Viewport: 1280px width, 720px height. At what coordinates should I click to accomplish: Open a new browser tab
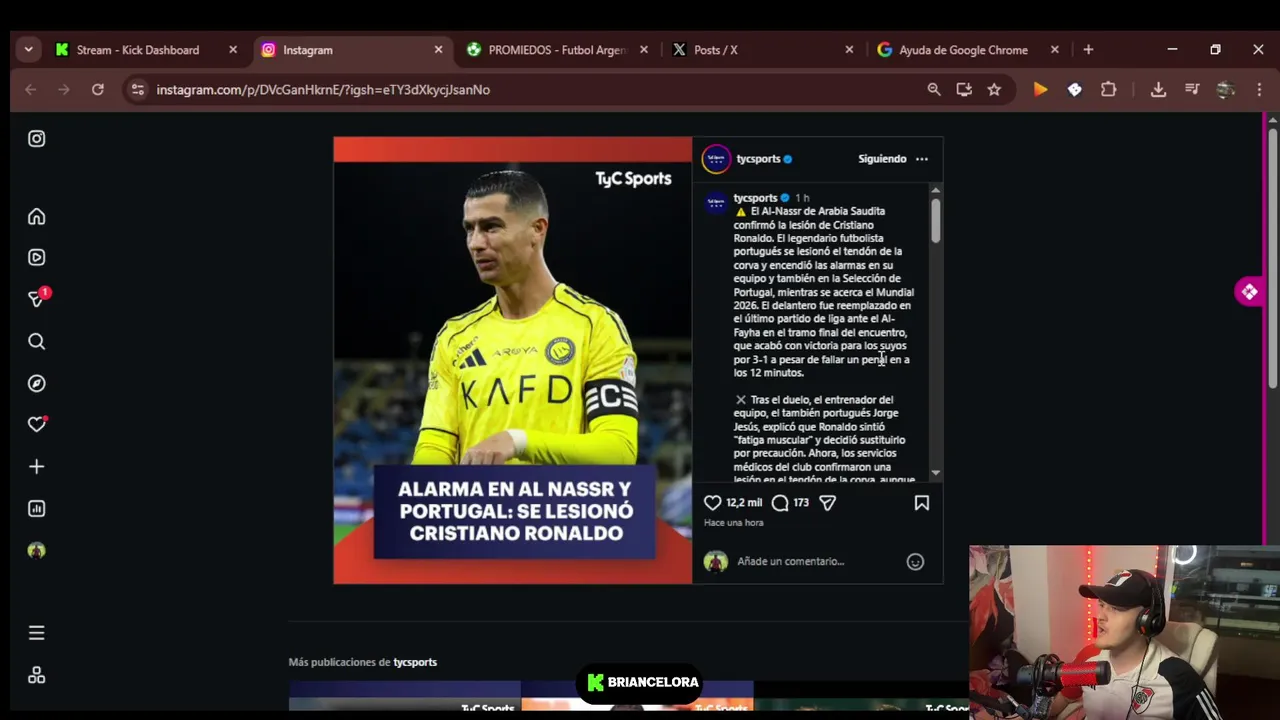(1088, 50)
